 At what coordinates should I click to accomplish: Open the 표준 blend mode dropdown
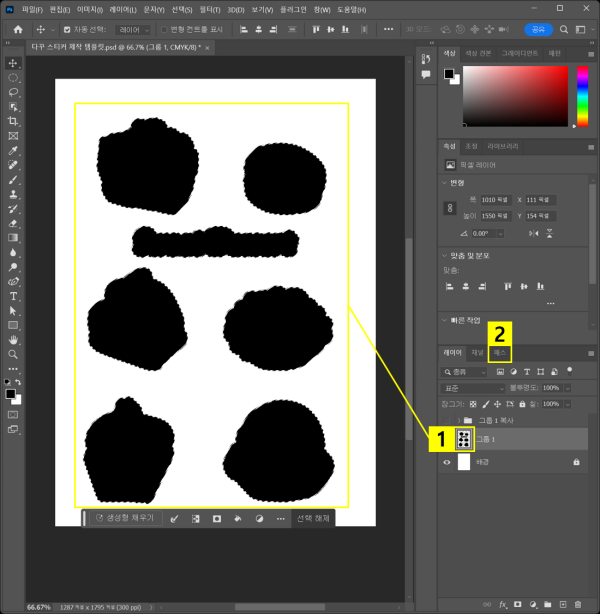point(471,388)
